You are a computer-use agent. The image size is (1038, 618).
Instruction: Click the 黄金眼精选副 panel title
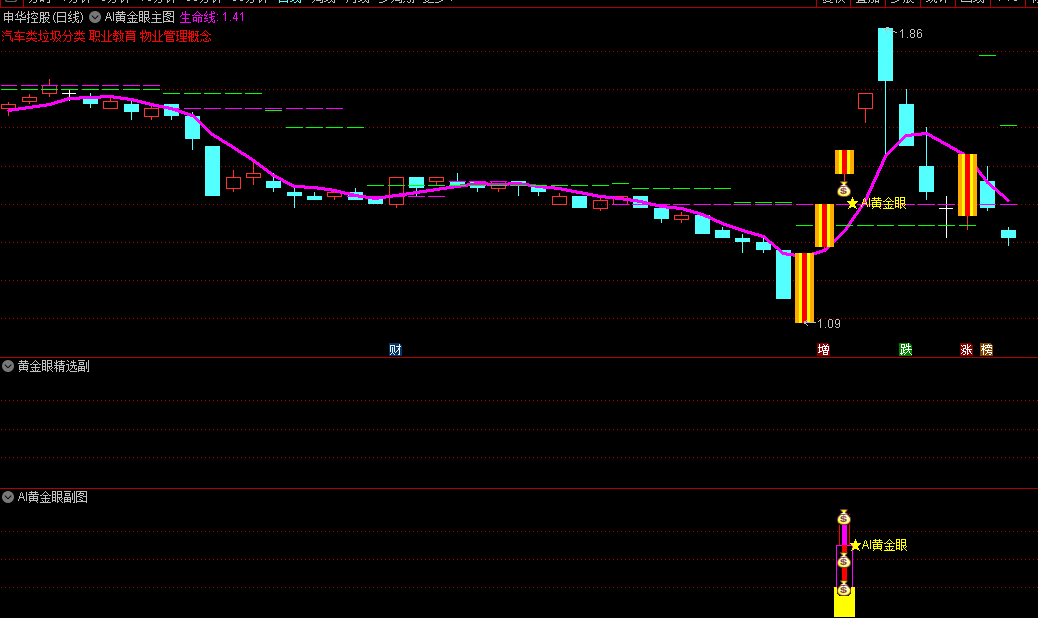click(x=54, y=366)
